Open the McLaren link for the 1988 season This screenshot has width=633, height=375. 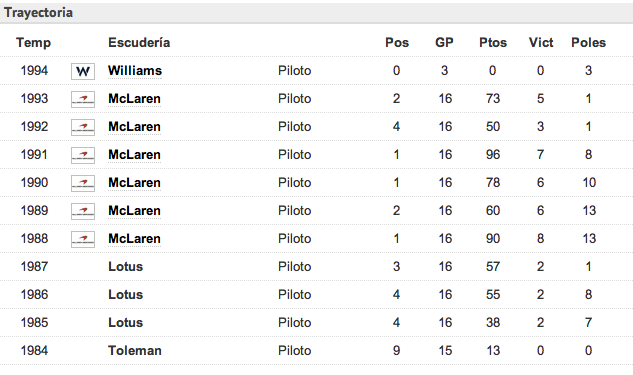134,239
